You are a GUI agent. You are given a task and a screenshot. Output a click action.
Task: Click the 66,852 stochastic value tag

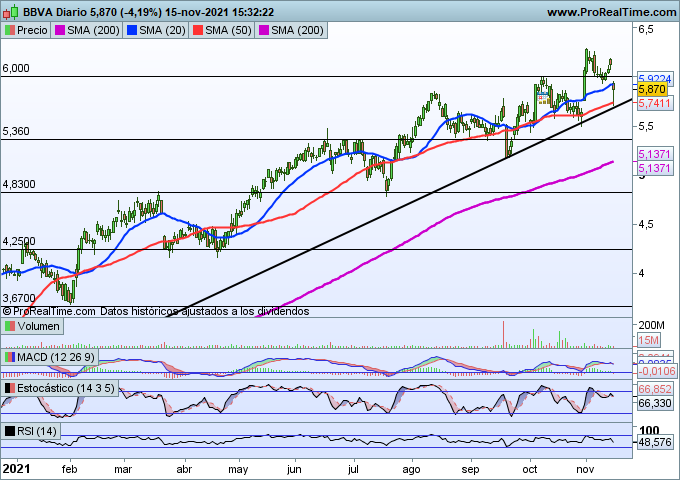pos(655,389)
